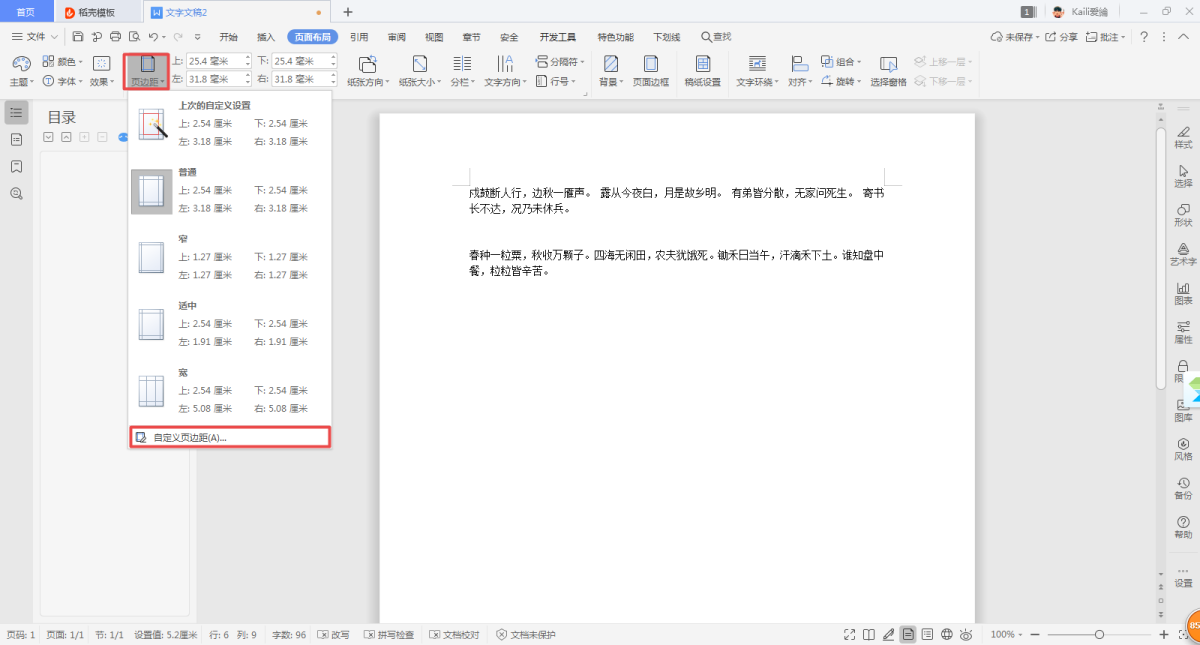
Task: Click 图表 chart icon in right sidebar
Action: pos(1183,288)
